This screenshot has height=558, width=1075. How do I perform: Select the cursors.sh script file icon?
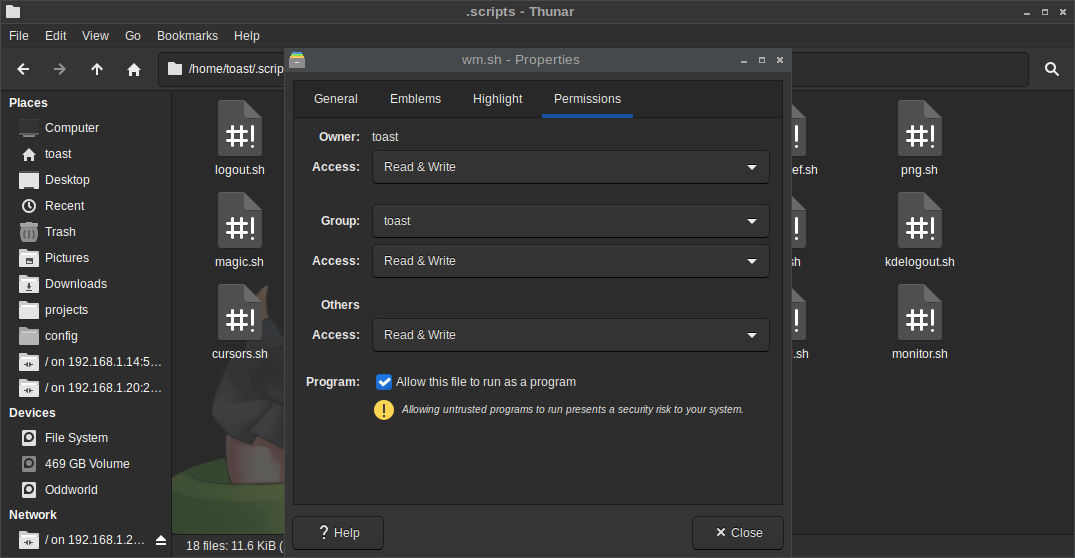(x=240, y=312)
